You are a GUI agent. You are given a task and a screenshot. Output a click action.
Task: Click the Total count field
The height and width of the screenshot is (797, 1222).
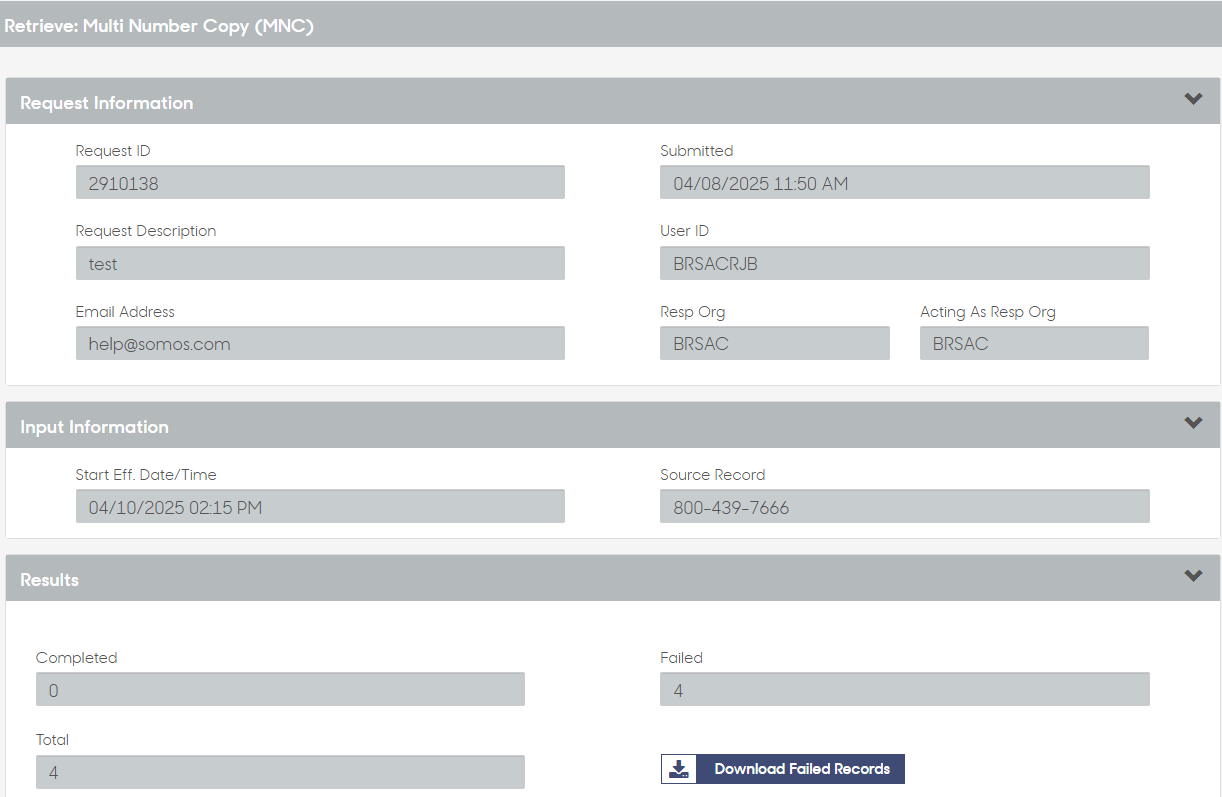point(280,772)
